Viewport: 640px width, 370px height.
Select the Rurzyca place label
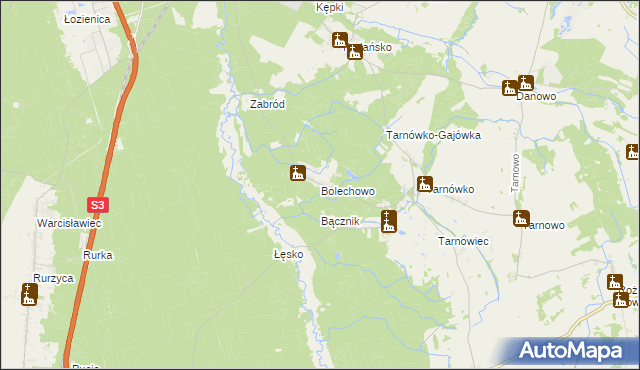pos(53,278)
